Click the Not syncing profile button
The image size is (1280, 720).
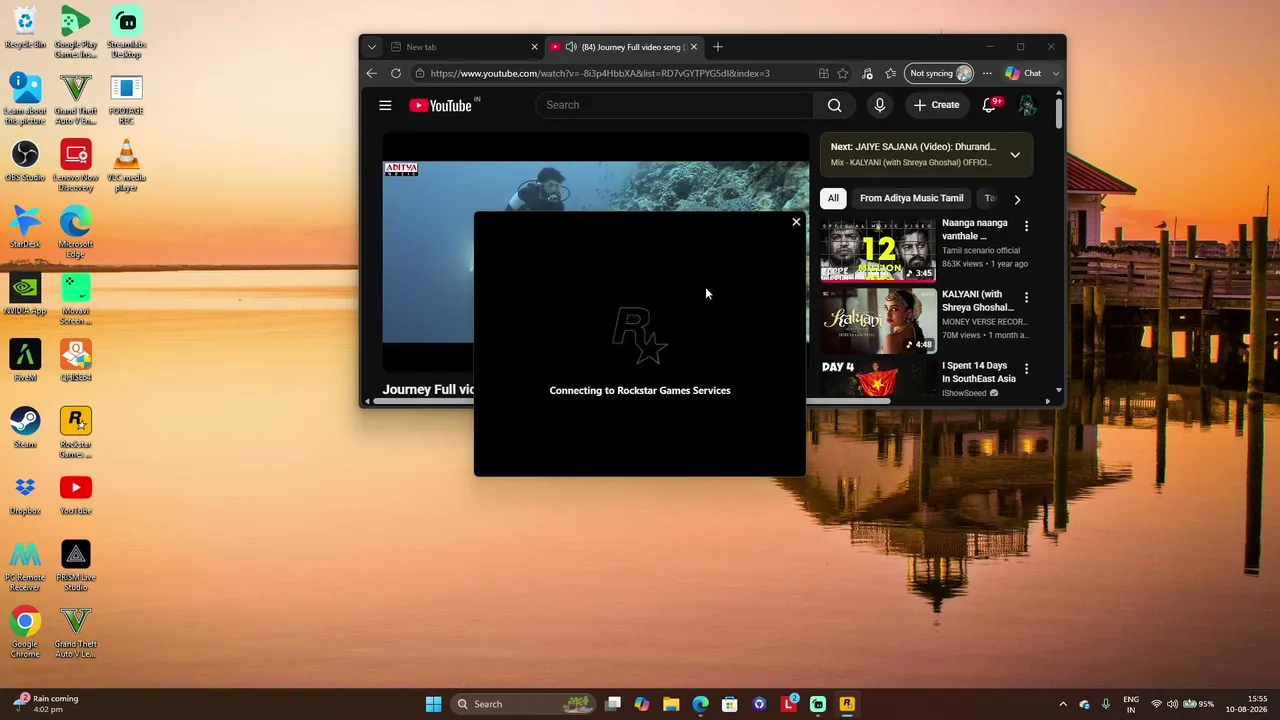pos(939,73)
